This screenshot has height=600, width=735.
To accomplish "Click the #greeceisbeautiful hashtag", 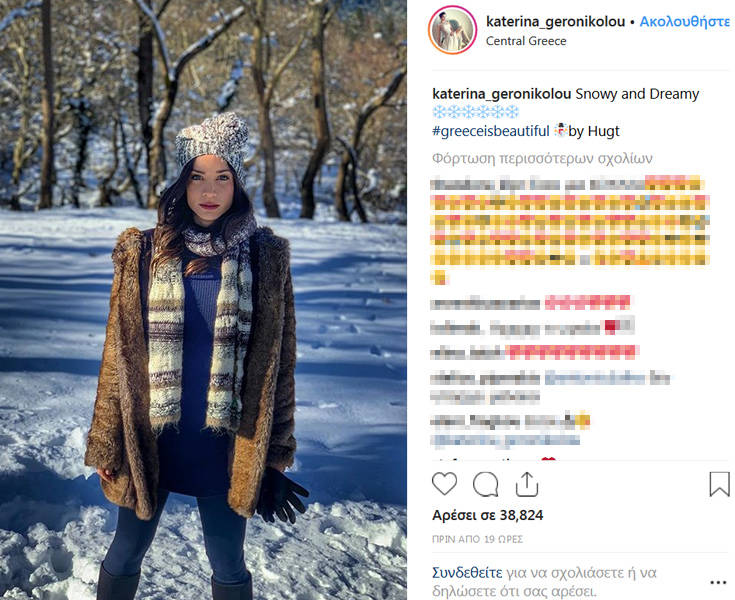I will [x=490, y=131].
